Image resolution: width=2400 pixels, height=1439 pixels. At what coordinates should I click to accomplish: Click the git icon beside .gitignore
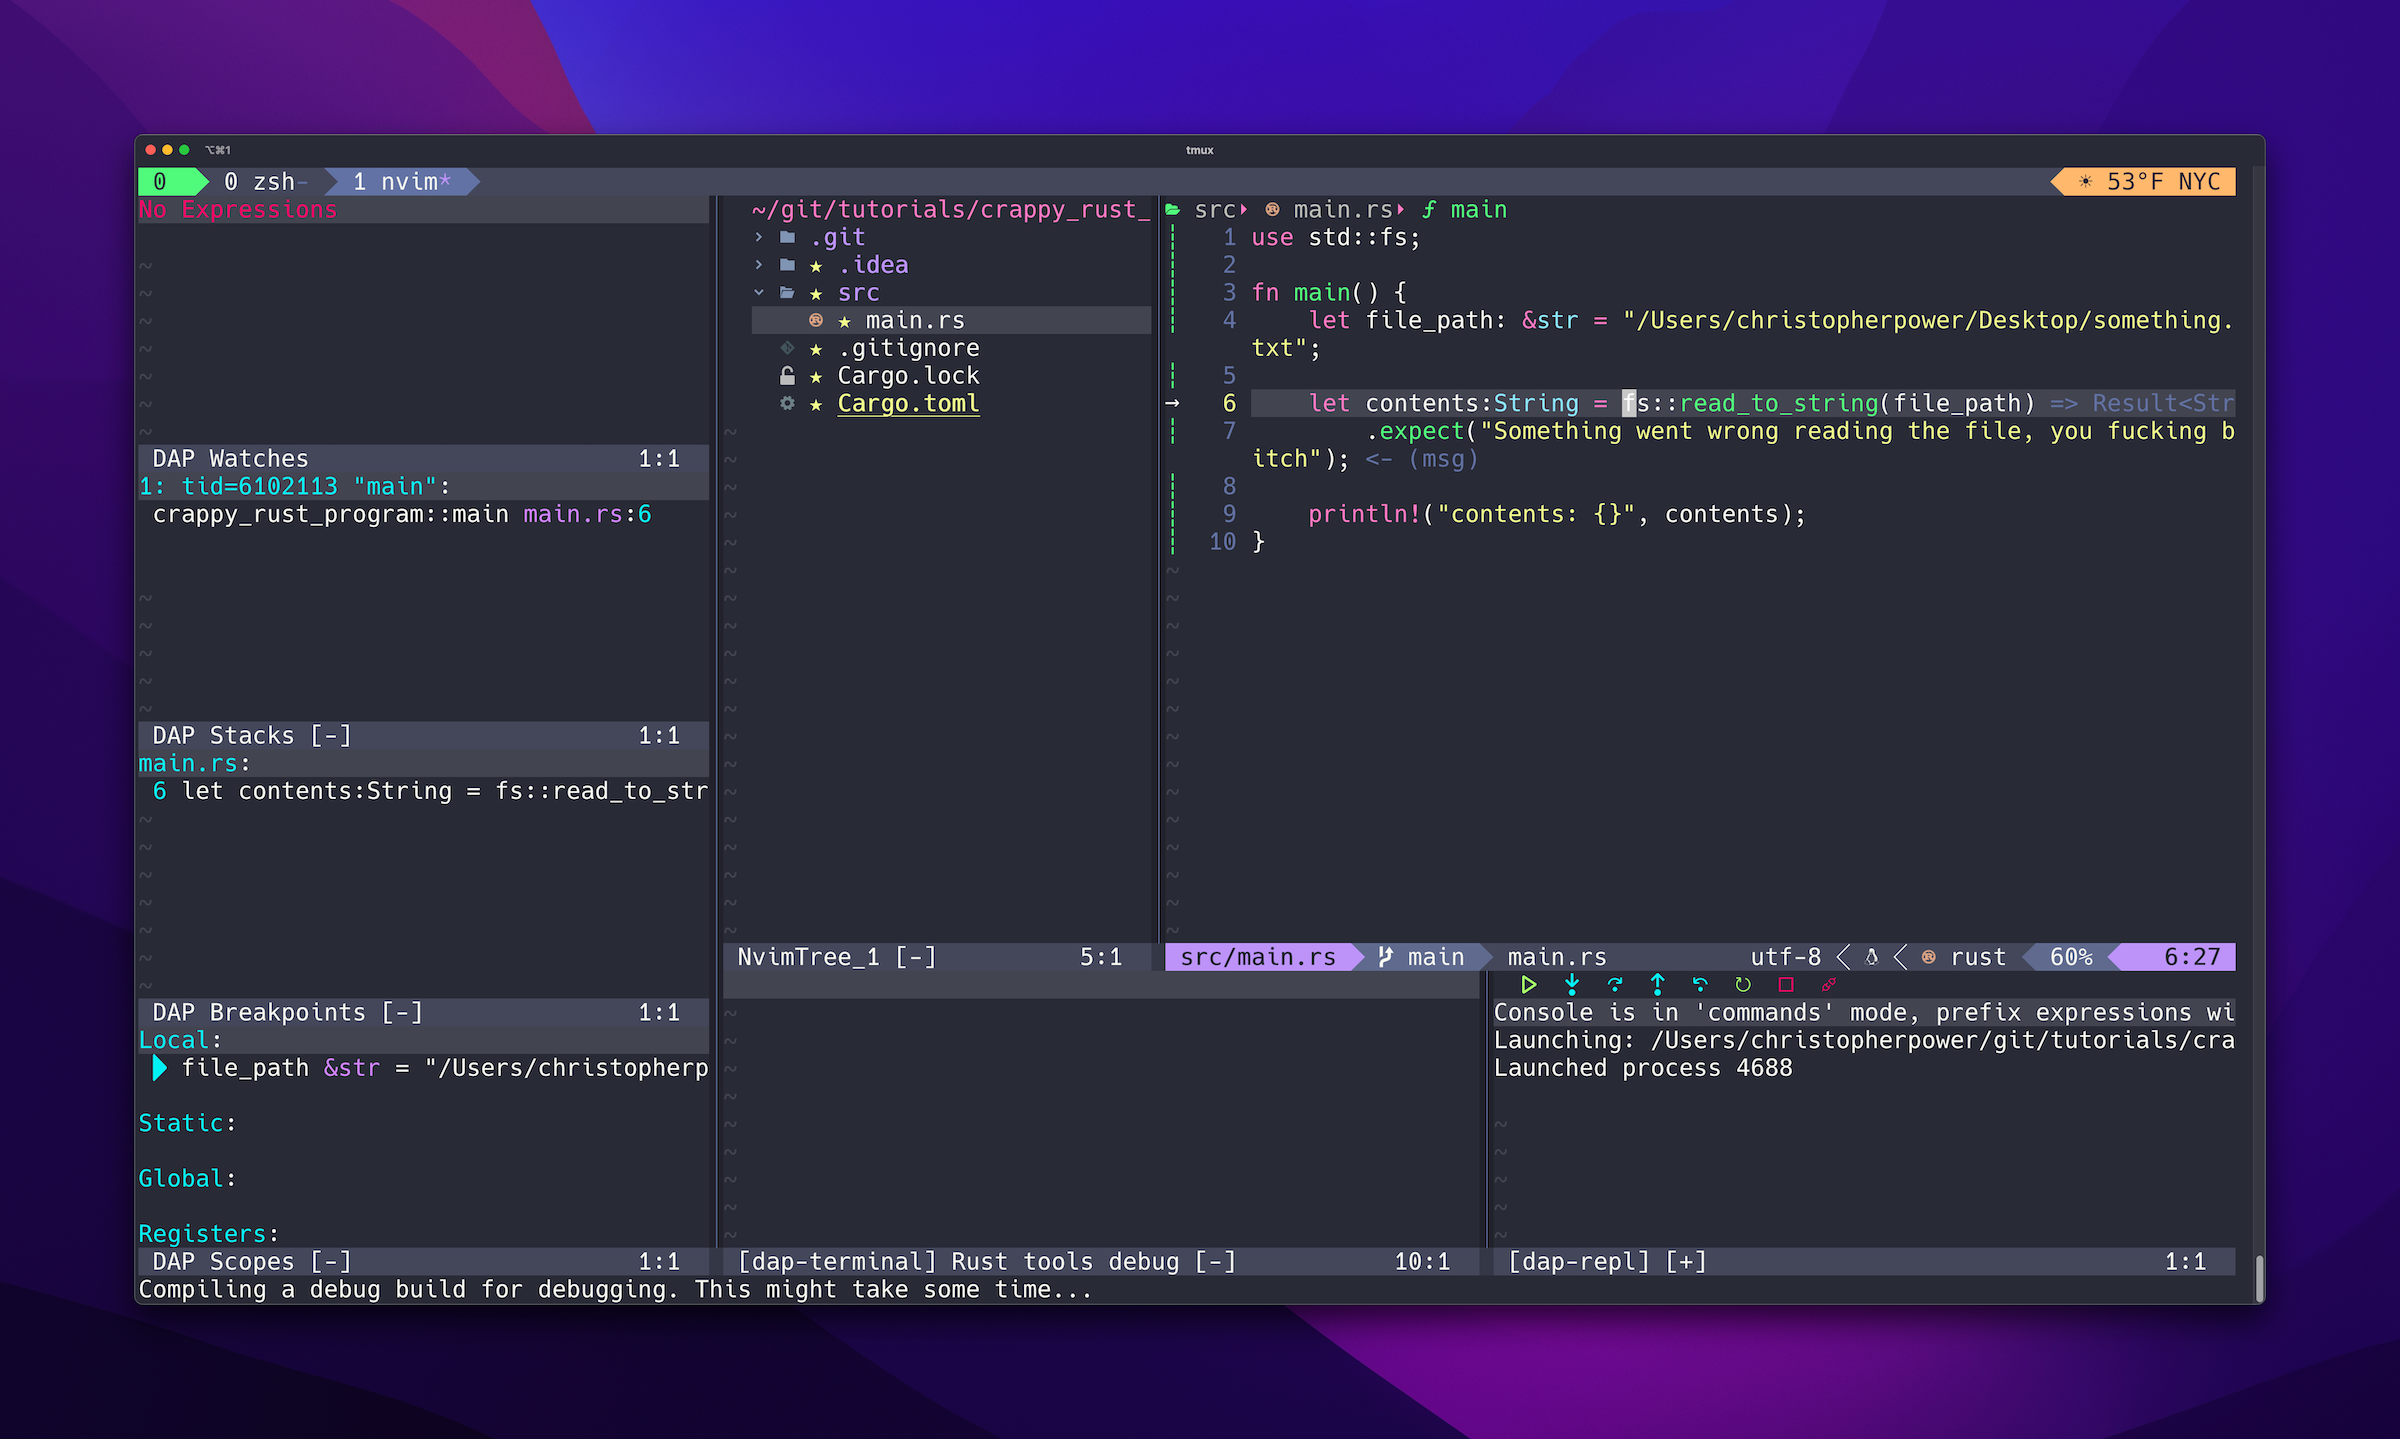[788, 348]
